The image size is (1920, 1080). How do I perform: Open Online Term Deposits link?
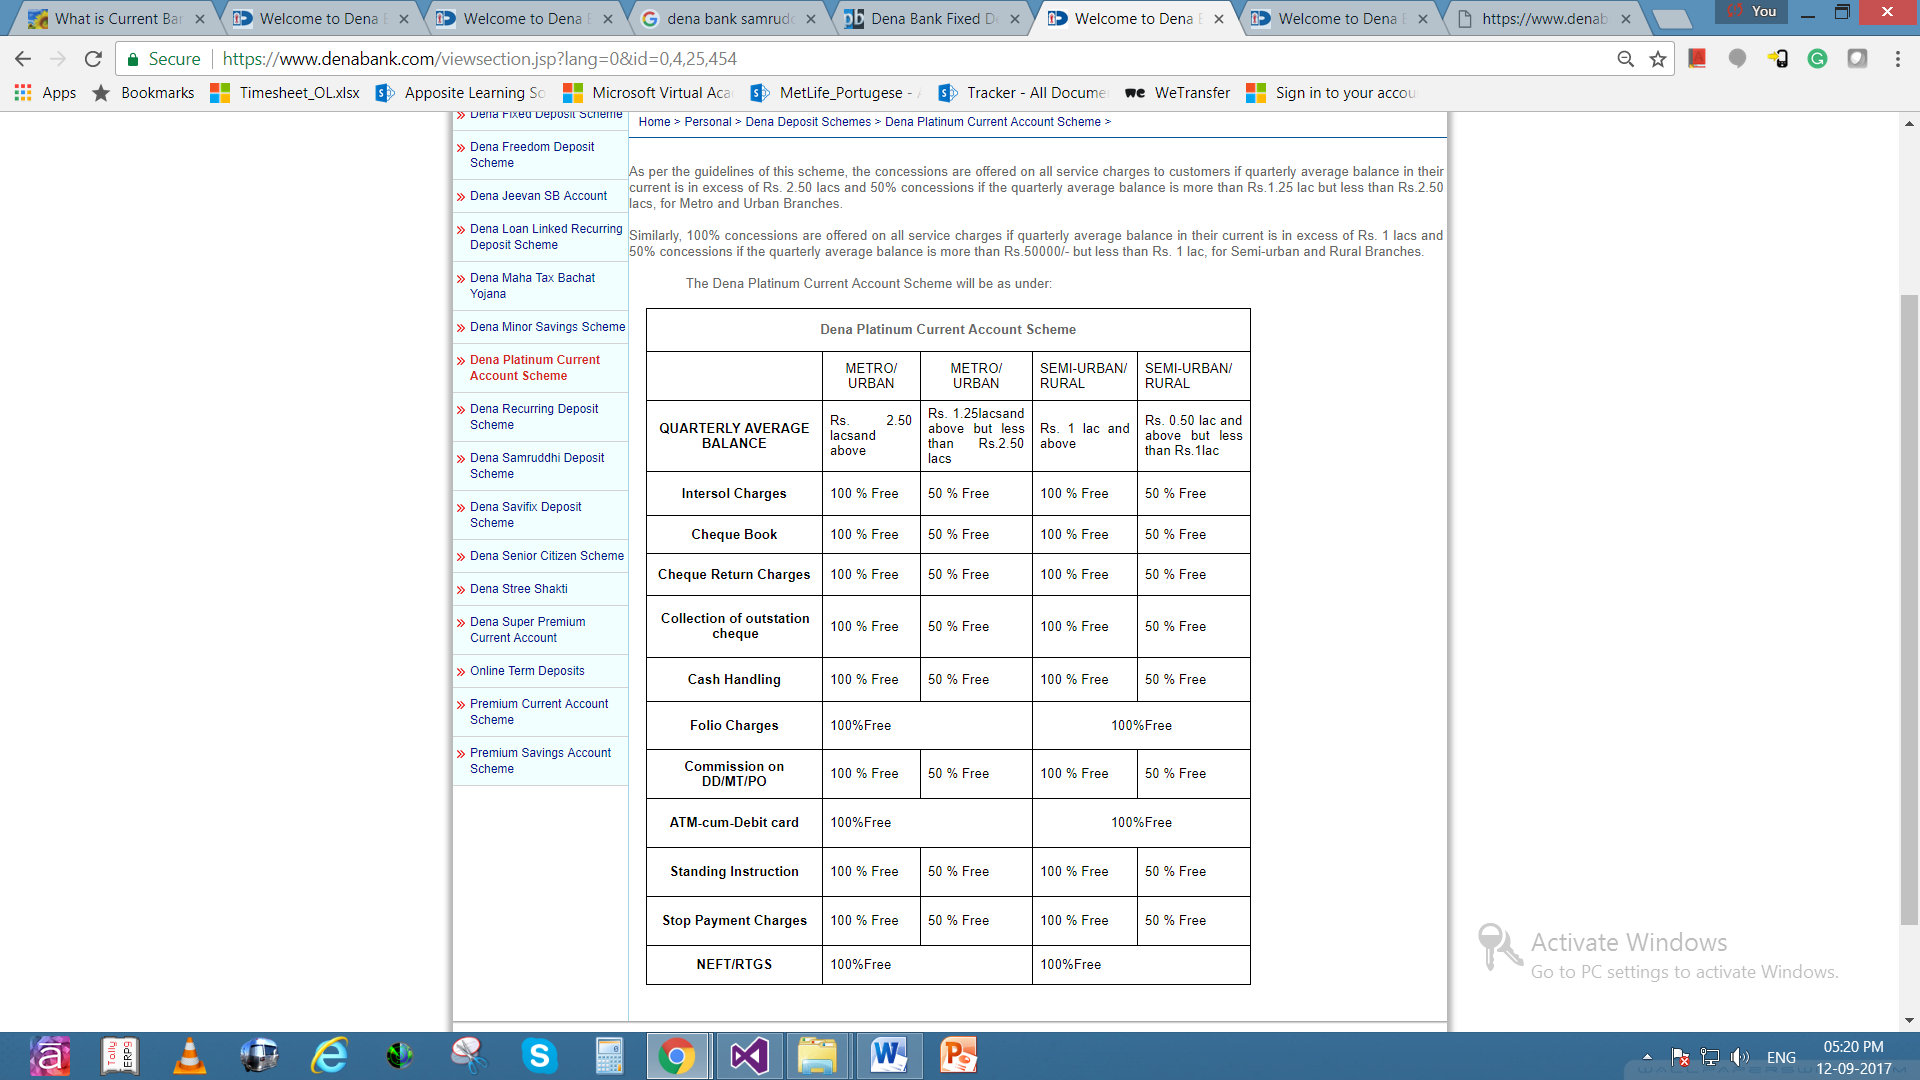tap(527, 671)
